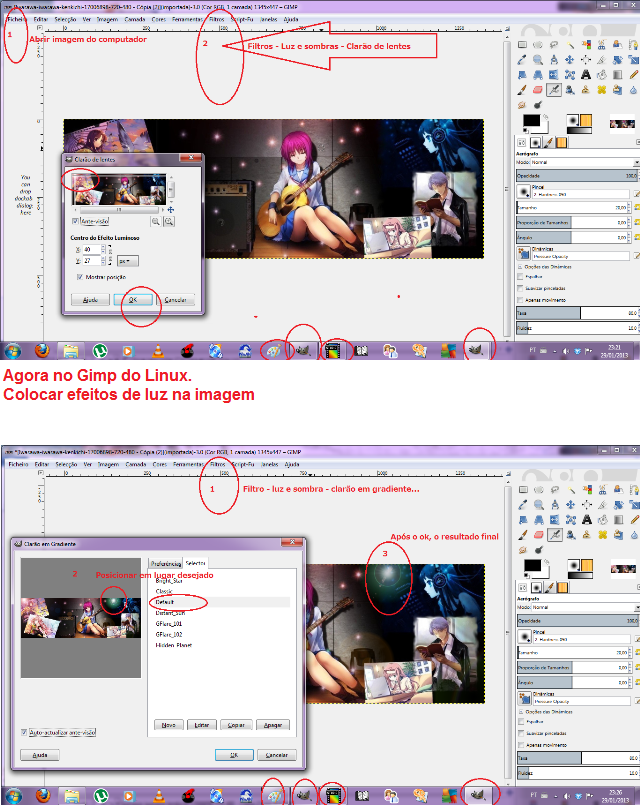This screenshot has height=812, width=640.
Task: Switch to the Selector tab
Action: point(195,563)
